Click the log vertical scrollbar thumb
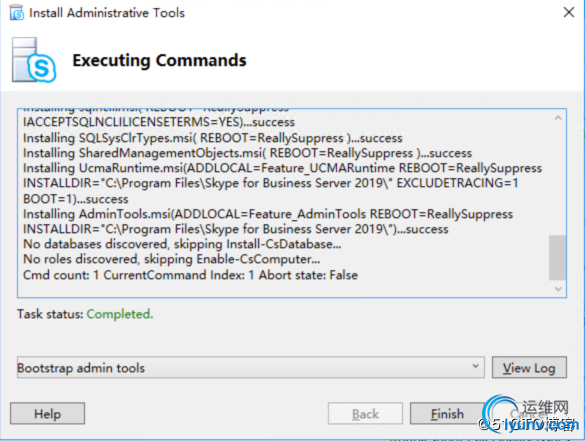The image size is (585, 441). 557,257
